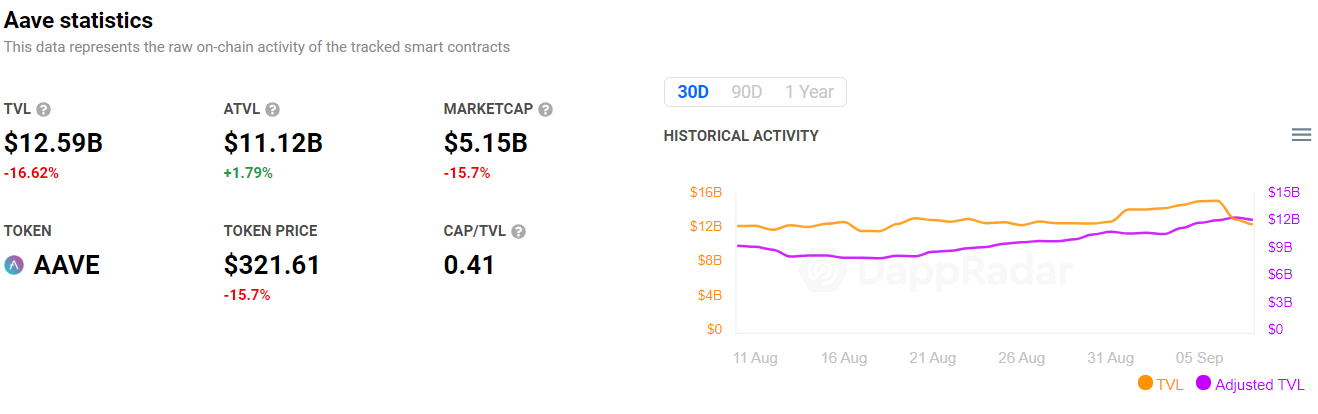Click the AAVE token name
Viewport: 1318px width, 414px height.
point(67,265)
